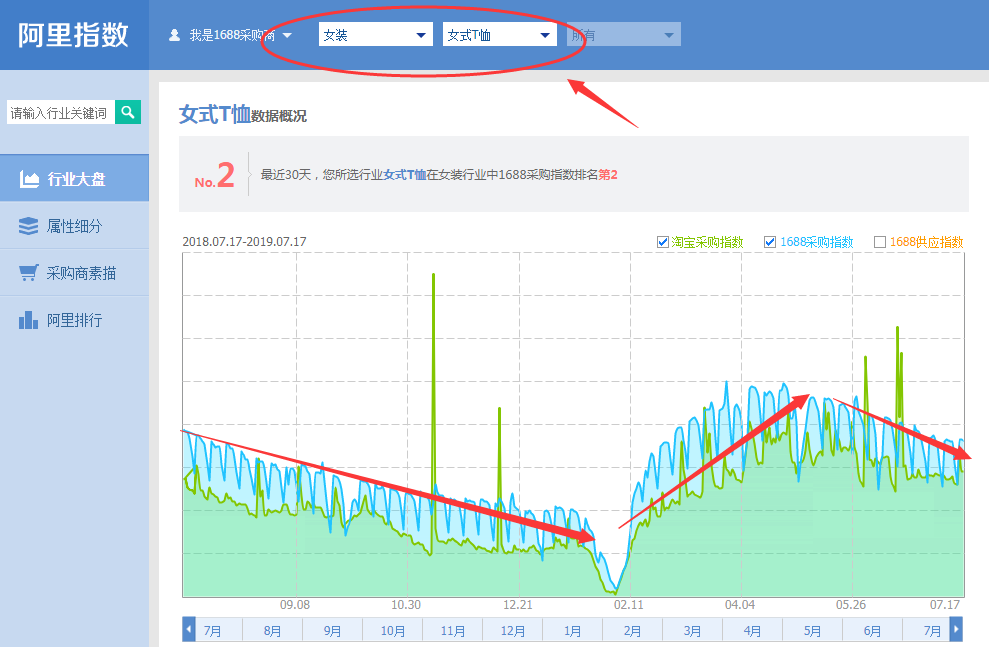Viewport: 989px width, 647px height.
Task: Select 6月 on the month timeline
Action: 872,631
